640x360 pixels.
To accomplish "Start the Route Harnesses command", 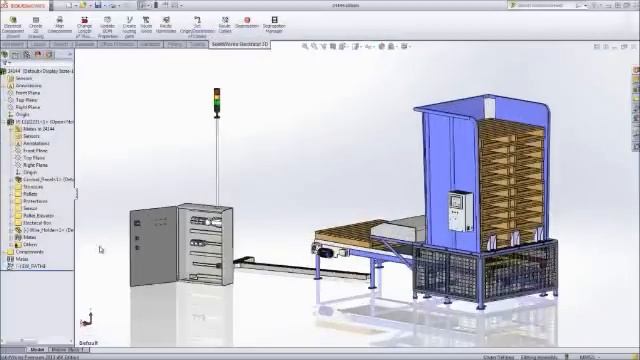I will 166,25.
